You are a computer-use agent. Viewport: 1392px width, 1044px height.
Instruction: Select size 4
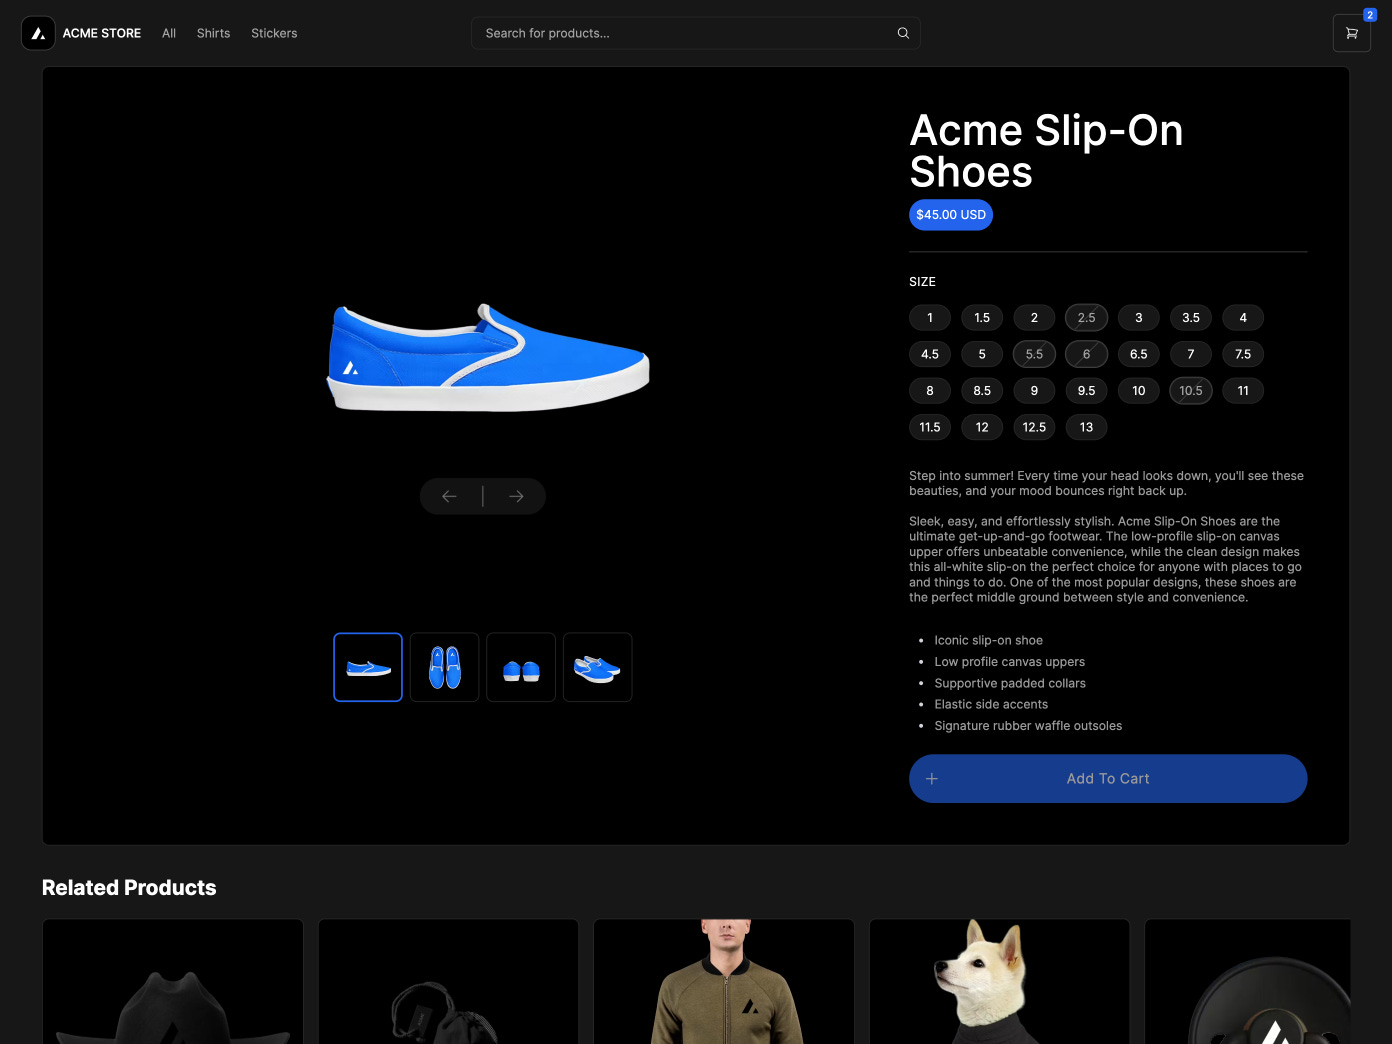coord(1243,318)
